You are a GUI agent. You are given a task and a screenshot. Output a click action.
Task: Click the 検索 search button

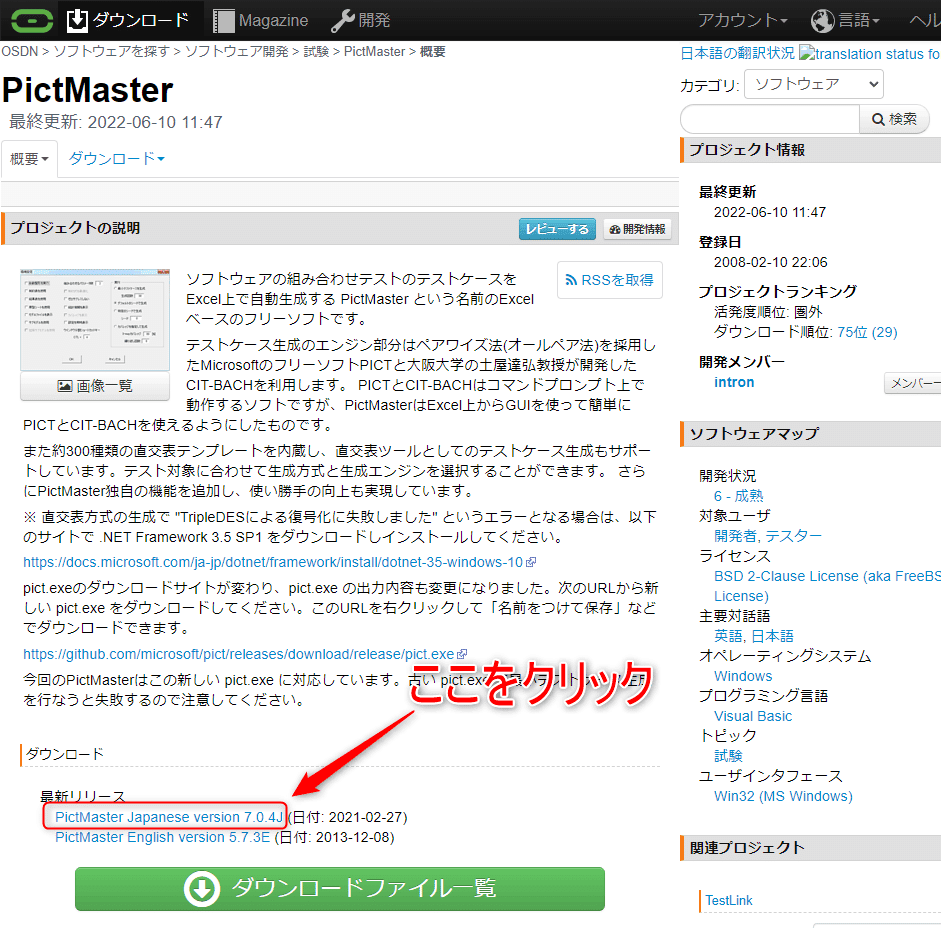pyautogui.click(x=894, y=119)
